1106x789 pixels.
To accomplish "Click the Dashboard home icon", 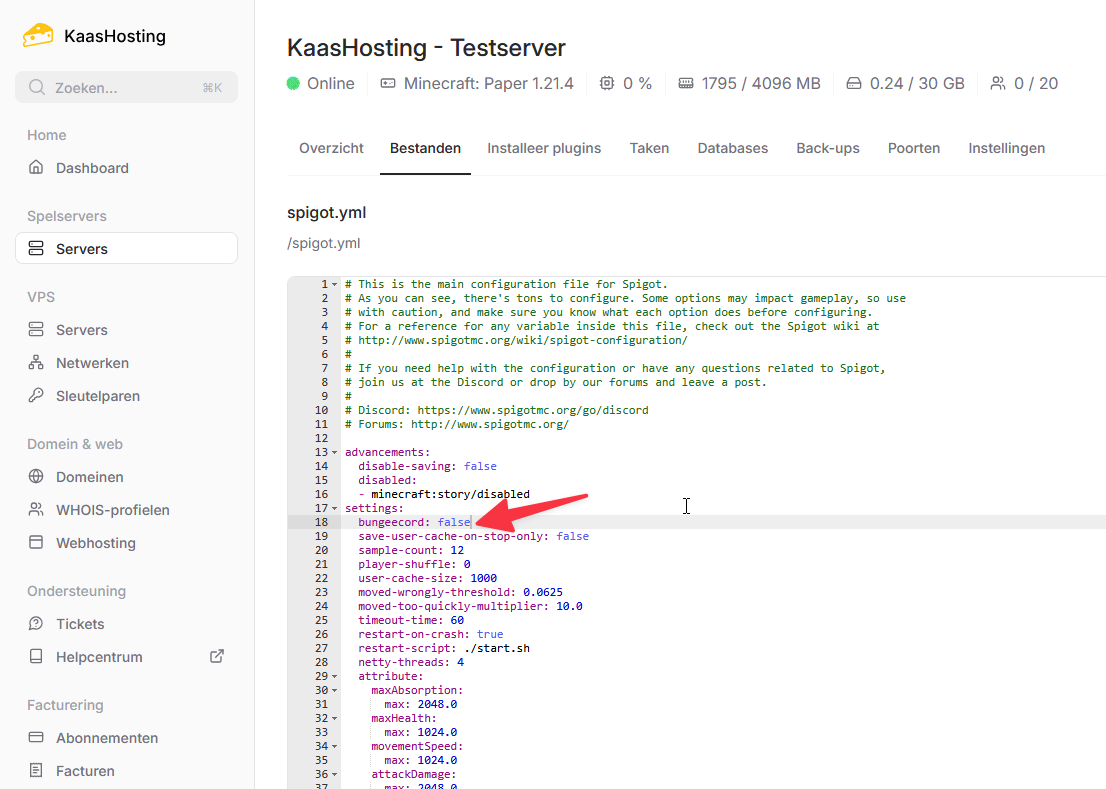I will click(37, 168).
